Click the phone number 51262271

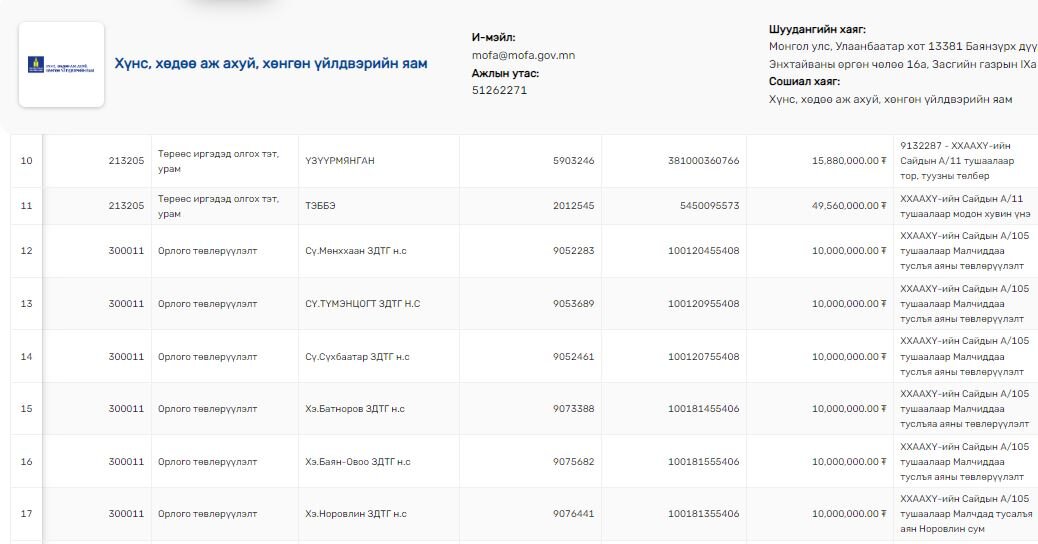tap(499, 90)
